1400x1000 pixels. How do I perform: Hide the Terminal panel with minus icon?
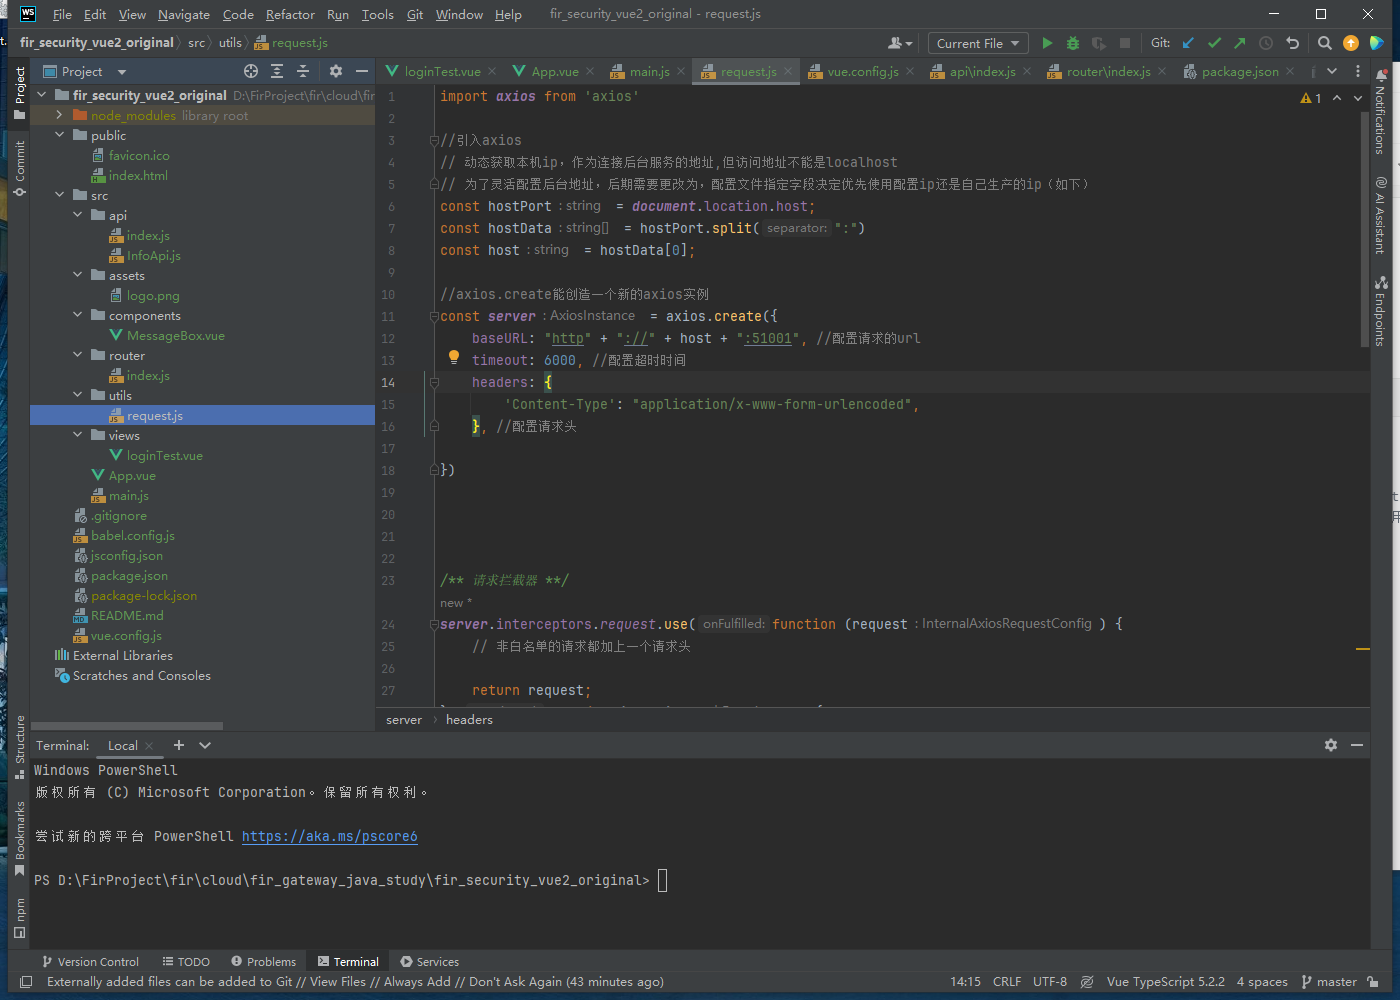[1357, 745]
